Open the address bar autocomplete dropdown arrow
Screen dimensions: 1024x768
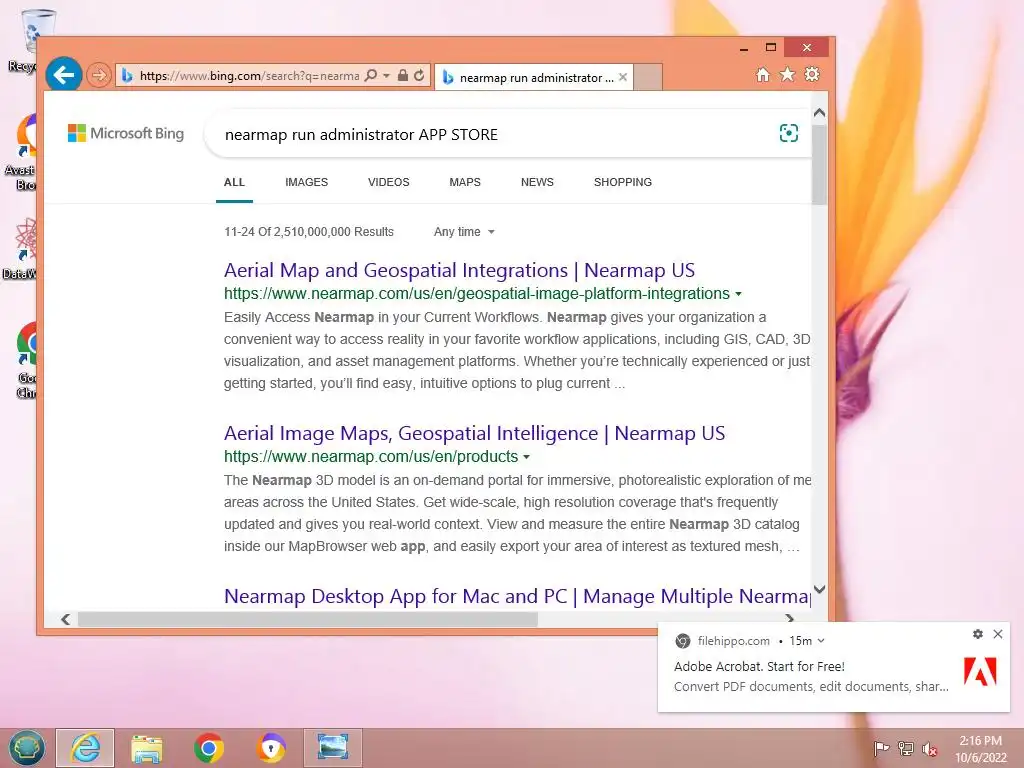click(386, 76)
